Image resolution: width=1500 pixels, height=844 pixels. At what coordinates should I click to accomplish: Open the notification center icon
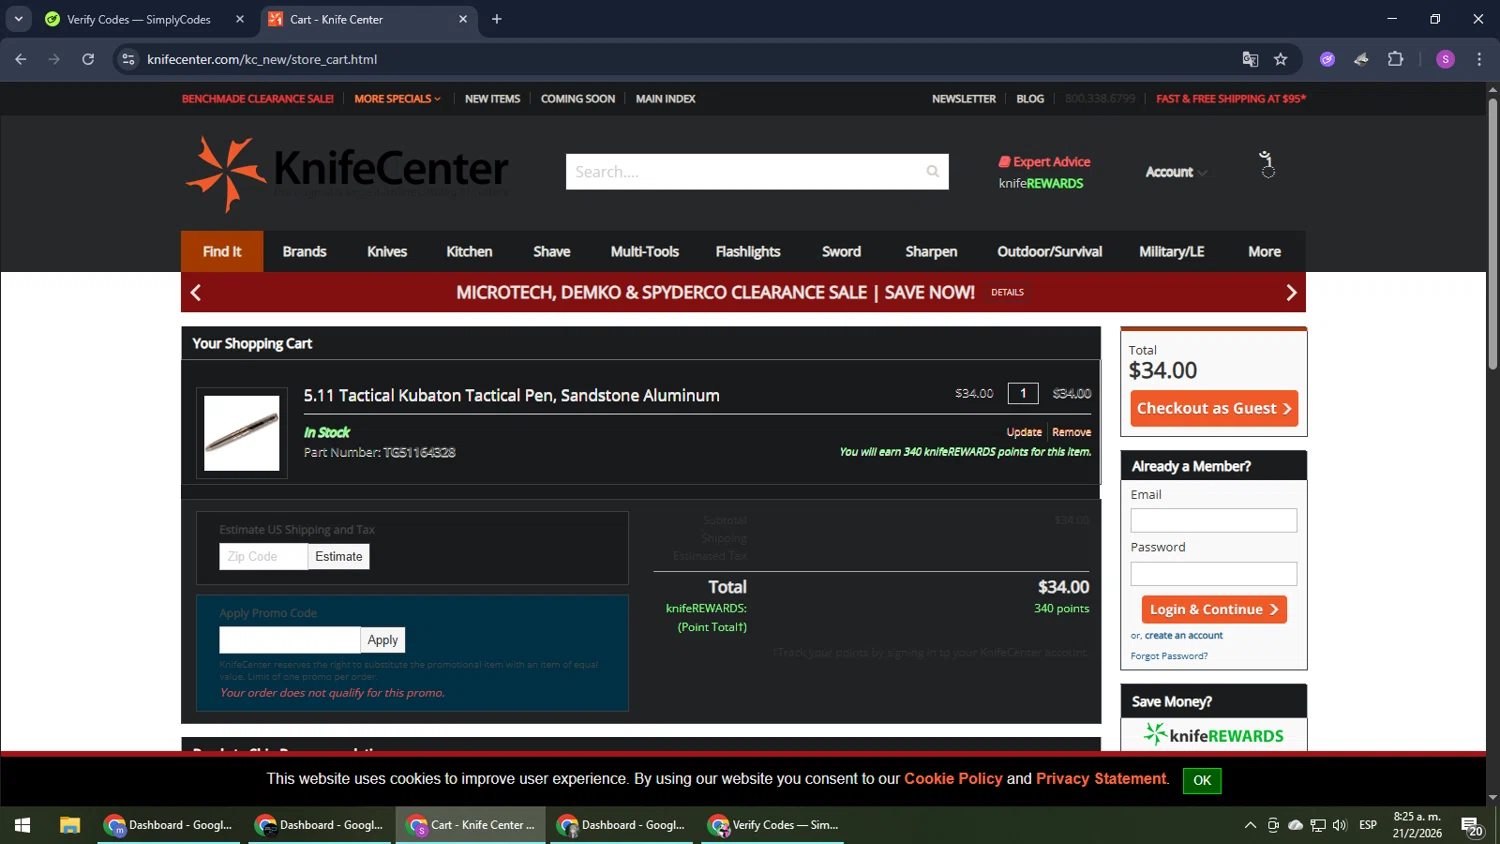point(1472,826)
